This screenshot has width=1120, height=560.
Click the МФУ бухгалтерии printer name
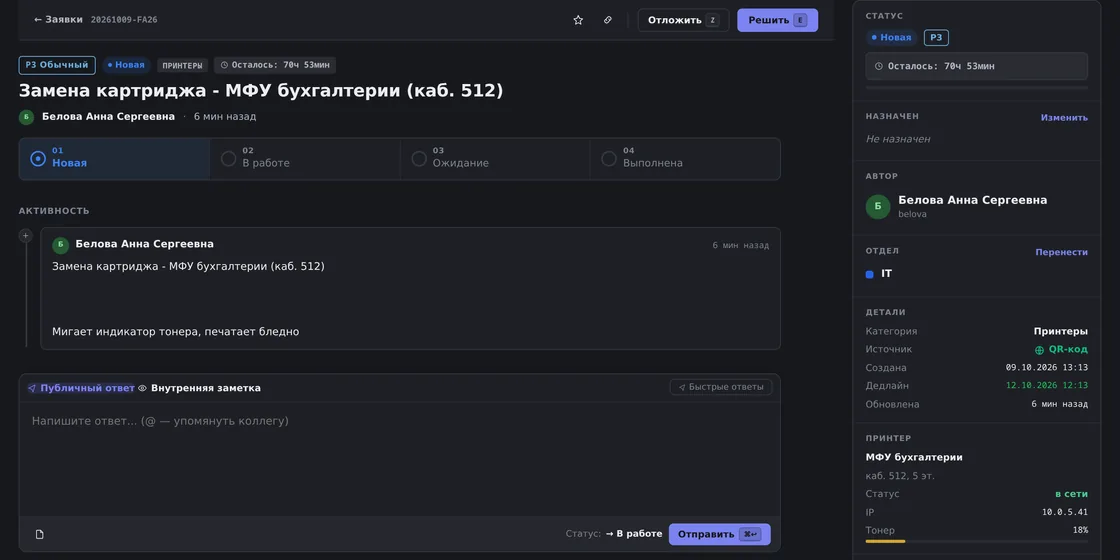tap(914, 457)
